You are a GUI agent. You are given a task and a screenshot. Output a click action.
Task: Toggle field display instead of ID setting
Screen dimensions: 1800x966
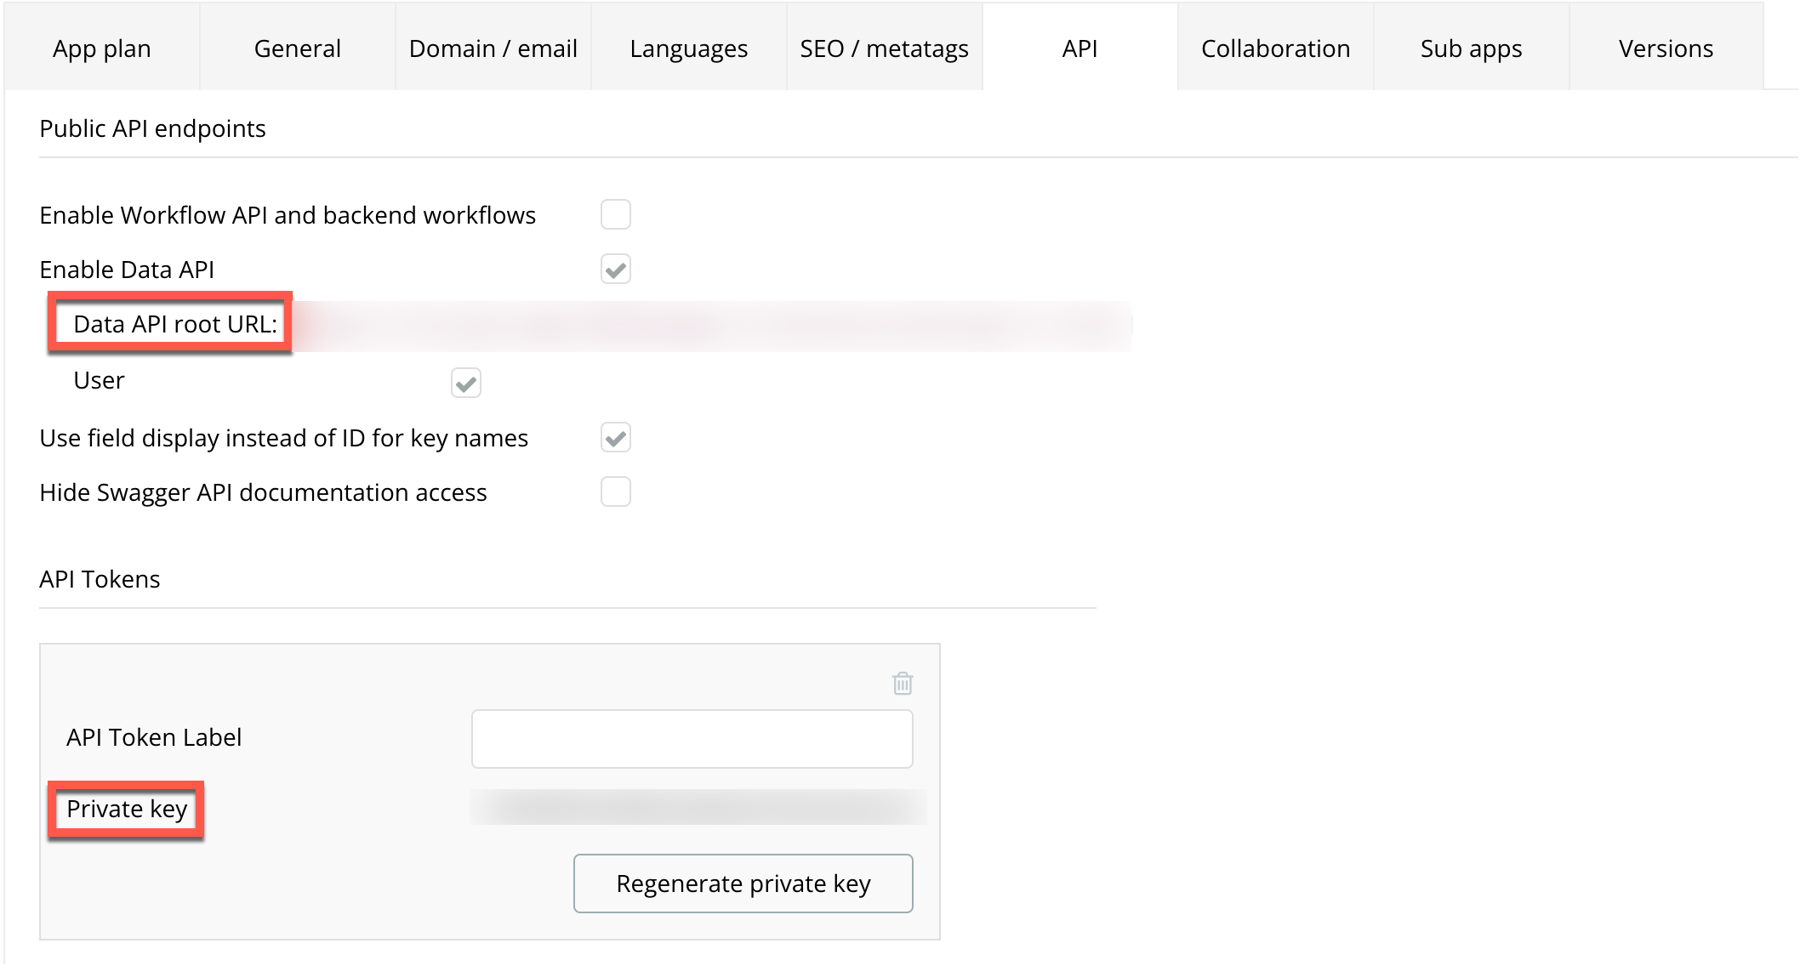pyautogui.click(x=617, y=437)
